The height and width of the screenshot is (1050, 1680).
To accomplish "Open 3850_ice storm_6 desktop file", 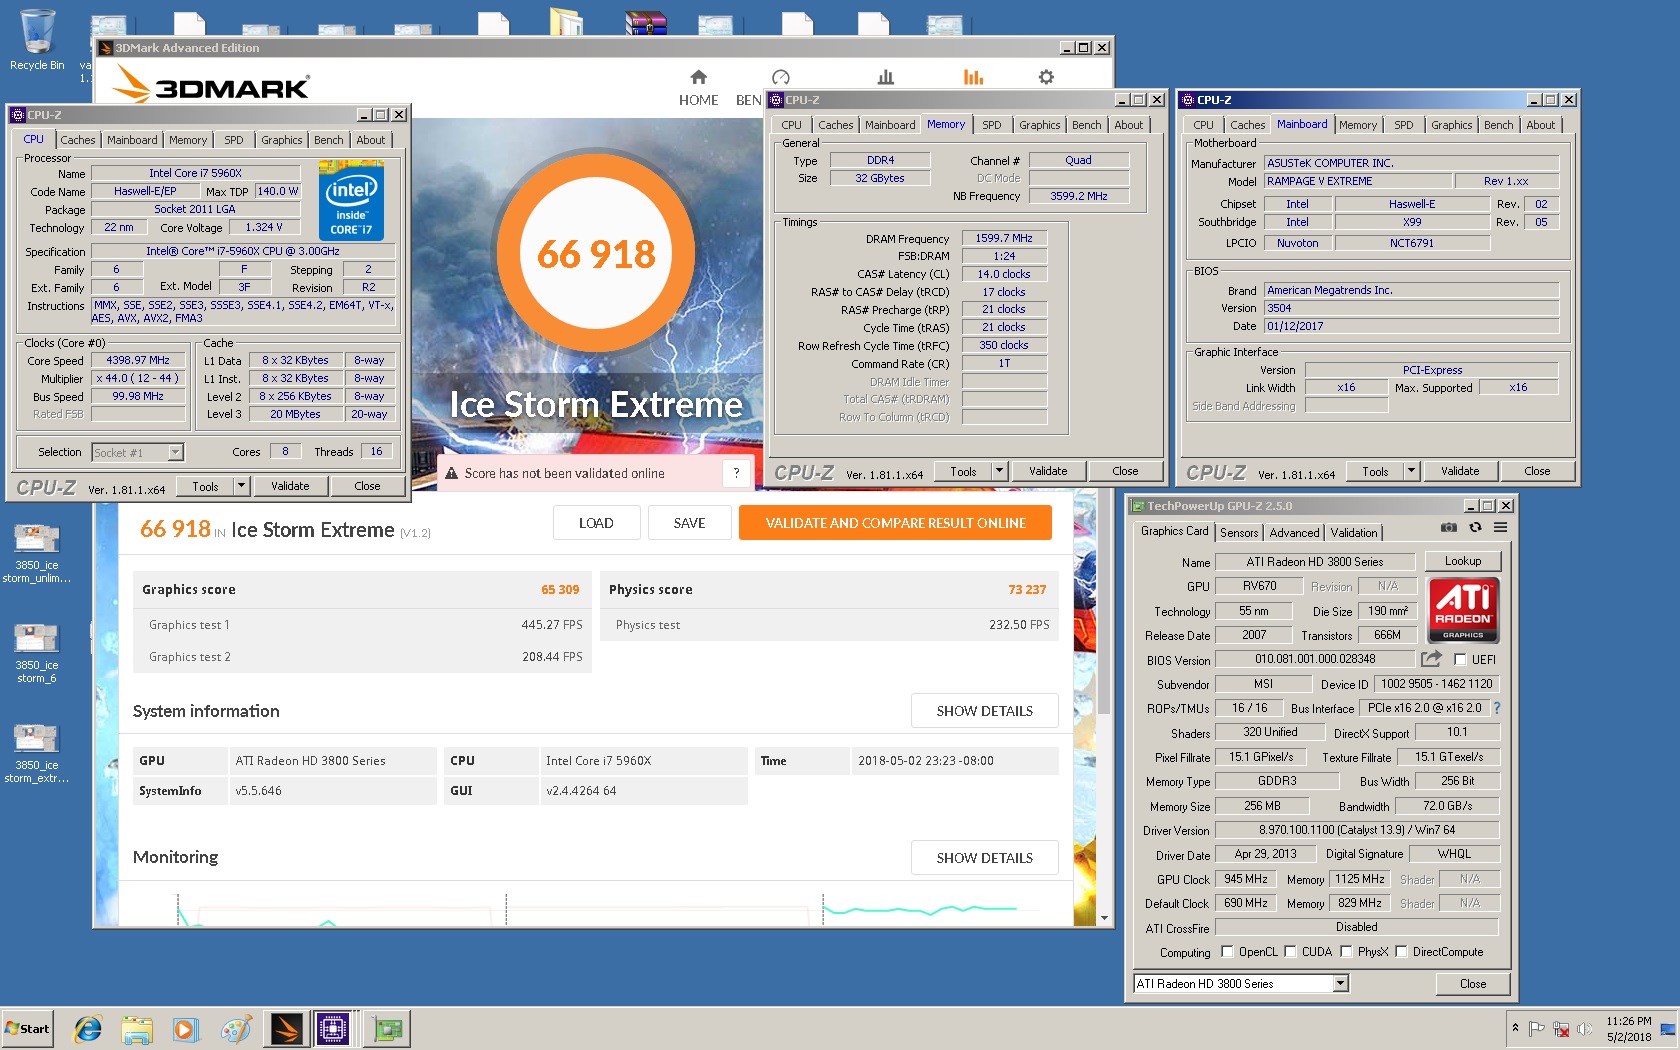I will tap(37, 653).
